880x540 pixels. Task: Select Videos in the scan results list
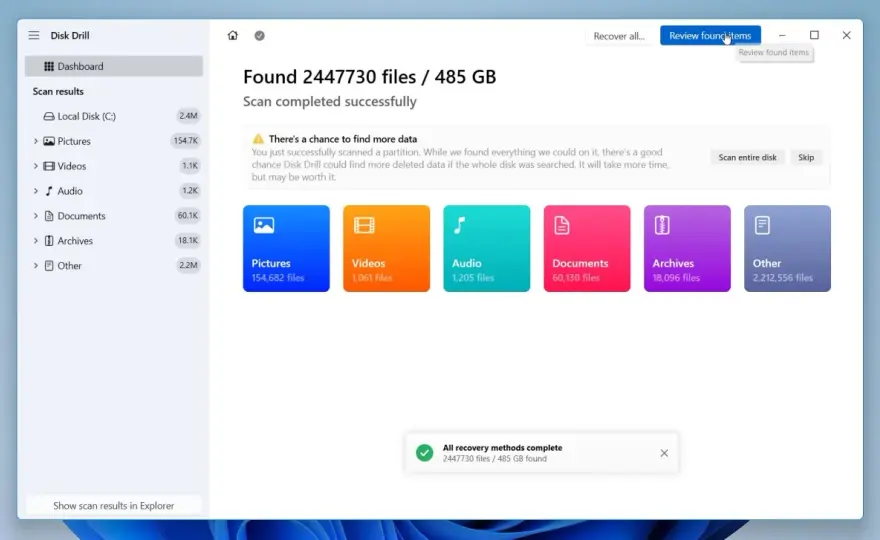(x=113, y=166)
